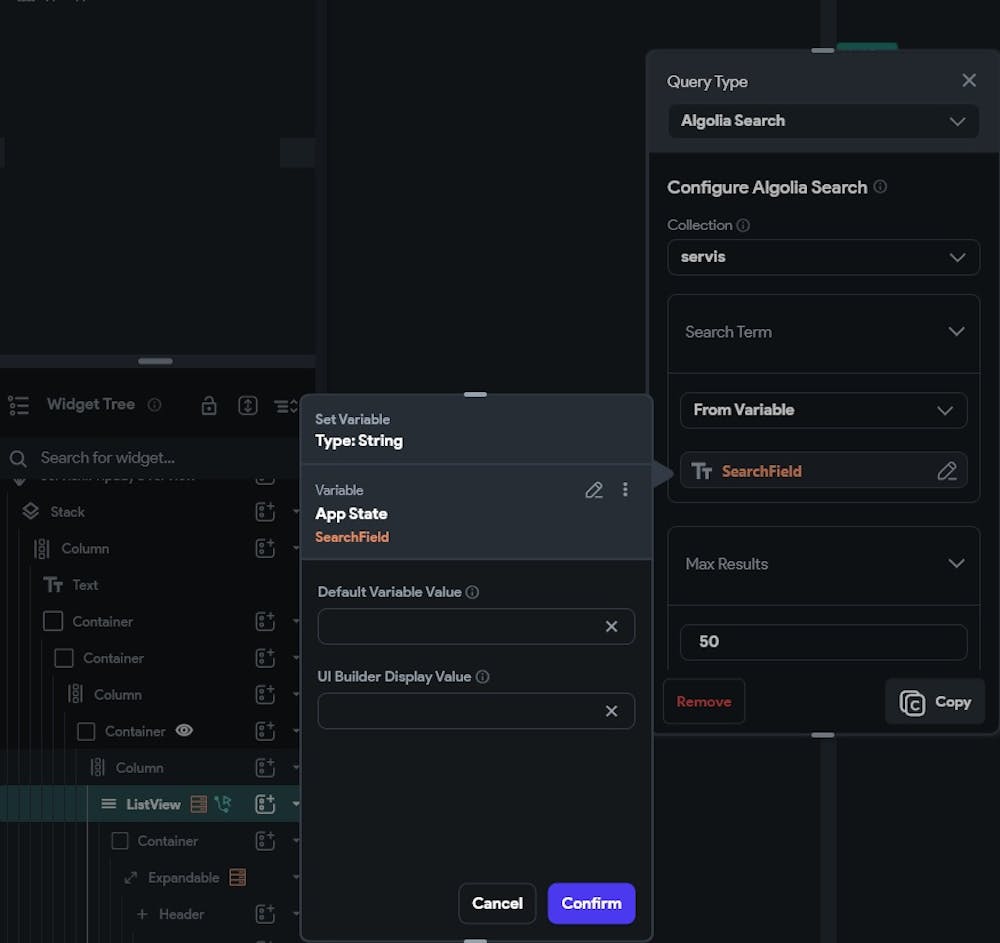The height and width of the screenshot is (943, 1000).
Task: Click the "Type: String" text
Action: [x=359, y=441]
